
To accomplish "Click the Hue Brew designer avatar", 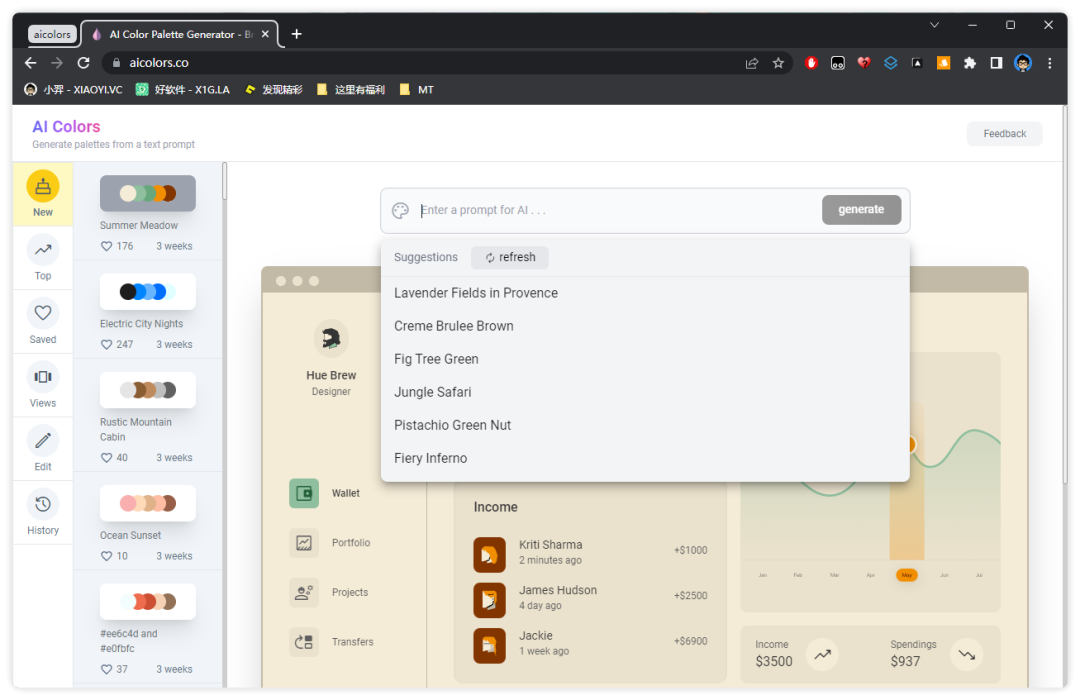I will point(331,338).
